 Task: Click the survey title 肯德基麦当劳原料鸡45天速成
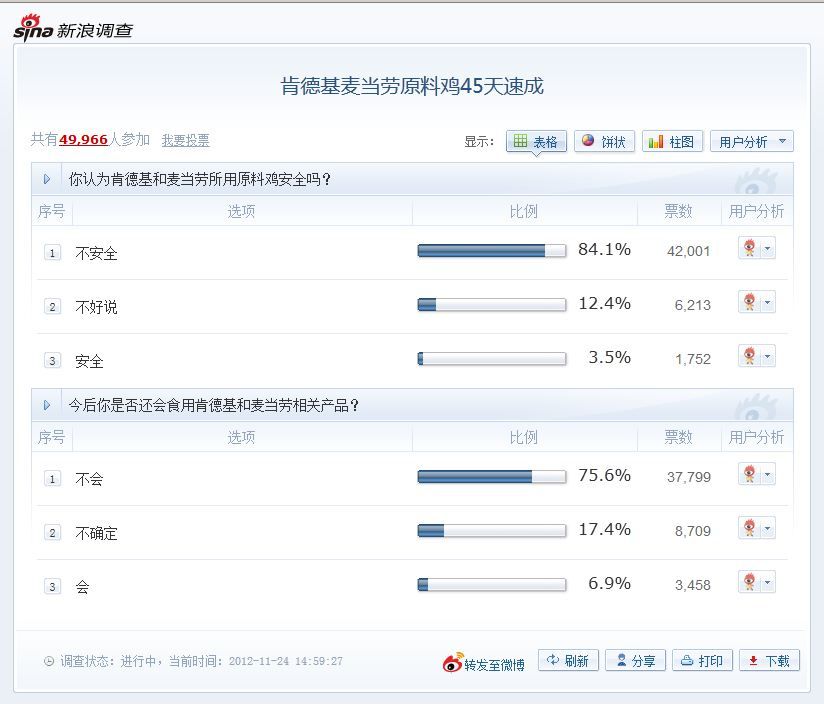[412, 86]
